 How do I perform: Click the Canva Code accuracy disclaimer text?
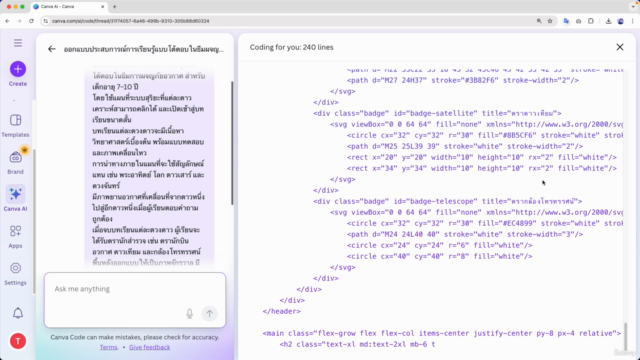point(135,337)
